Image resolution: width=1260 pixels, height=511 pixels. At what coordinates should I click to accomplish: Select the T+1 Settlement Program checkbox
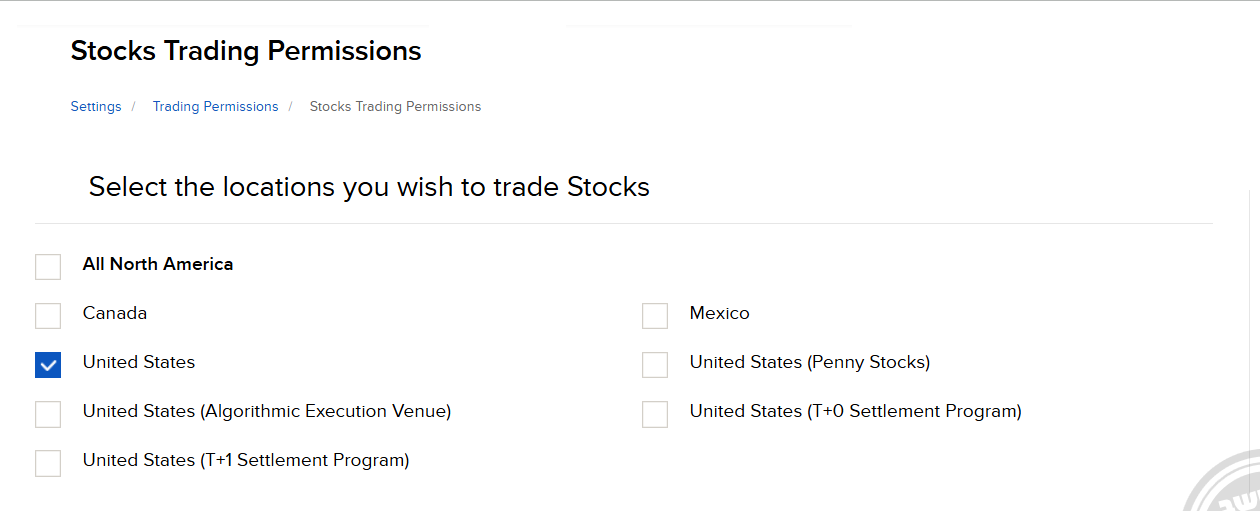pyautogui.click(x=48, y=463)
